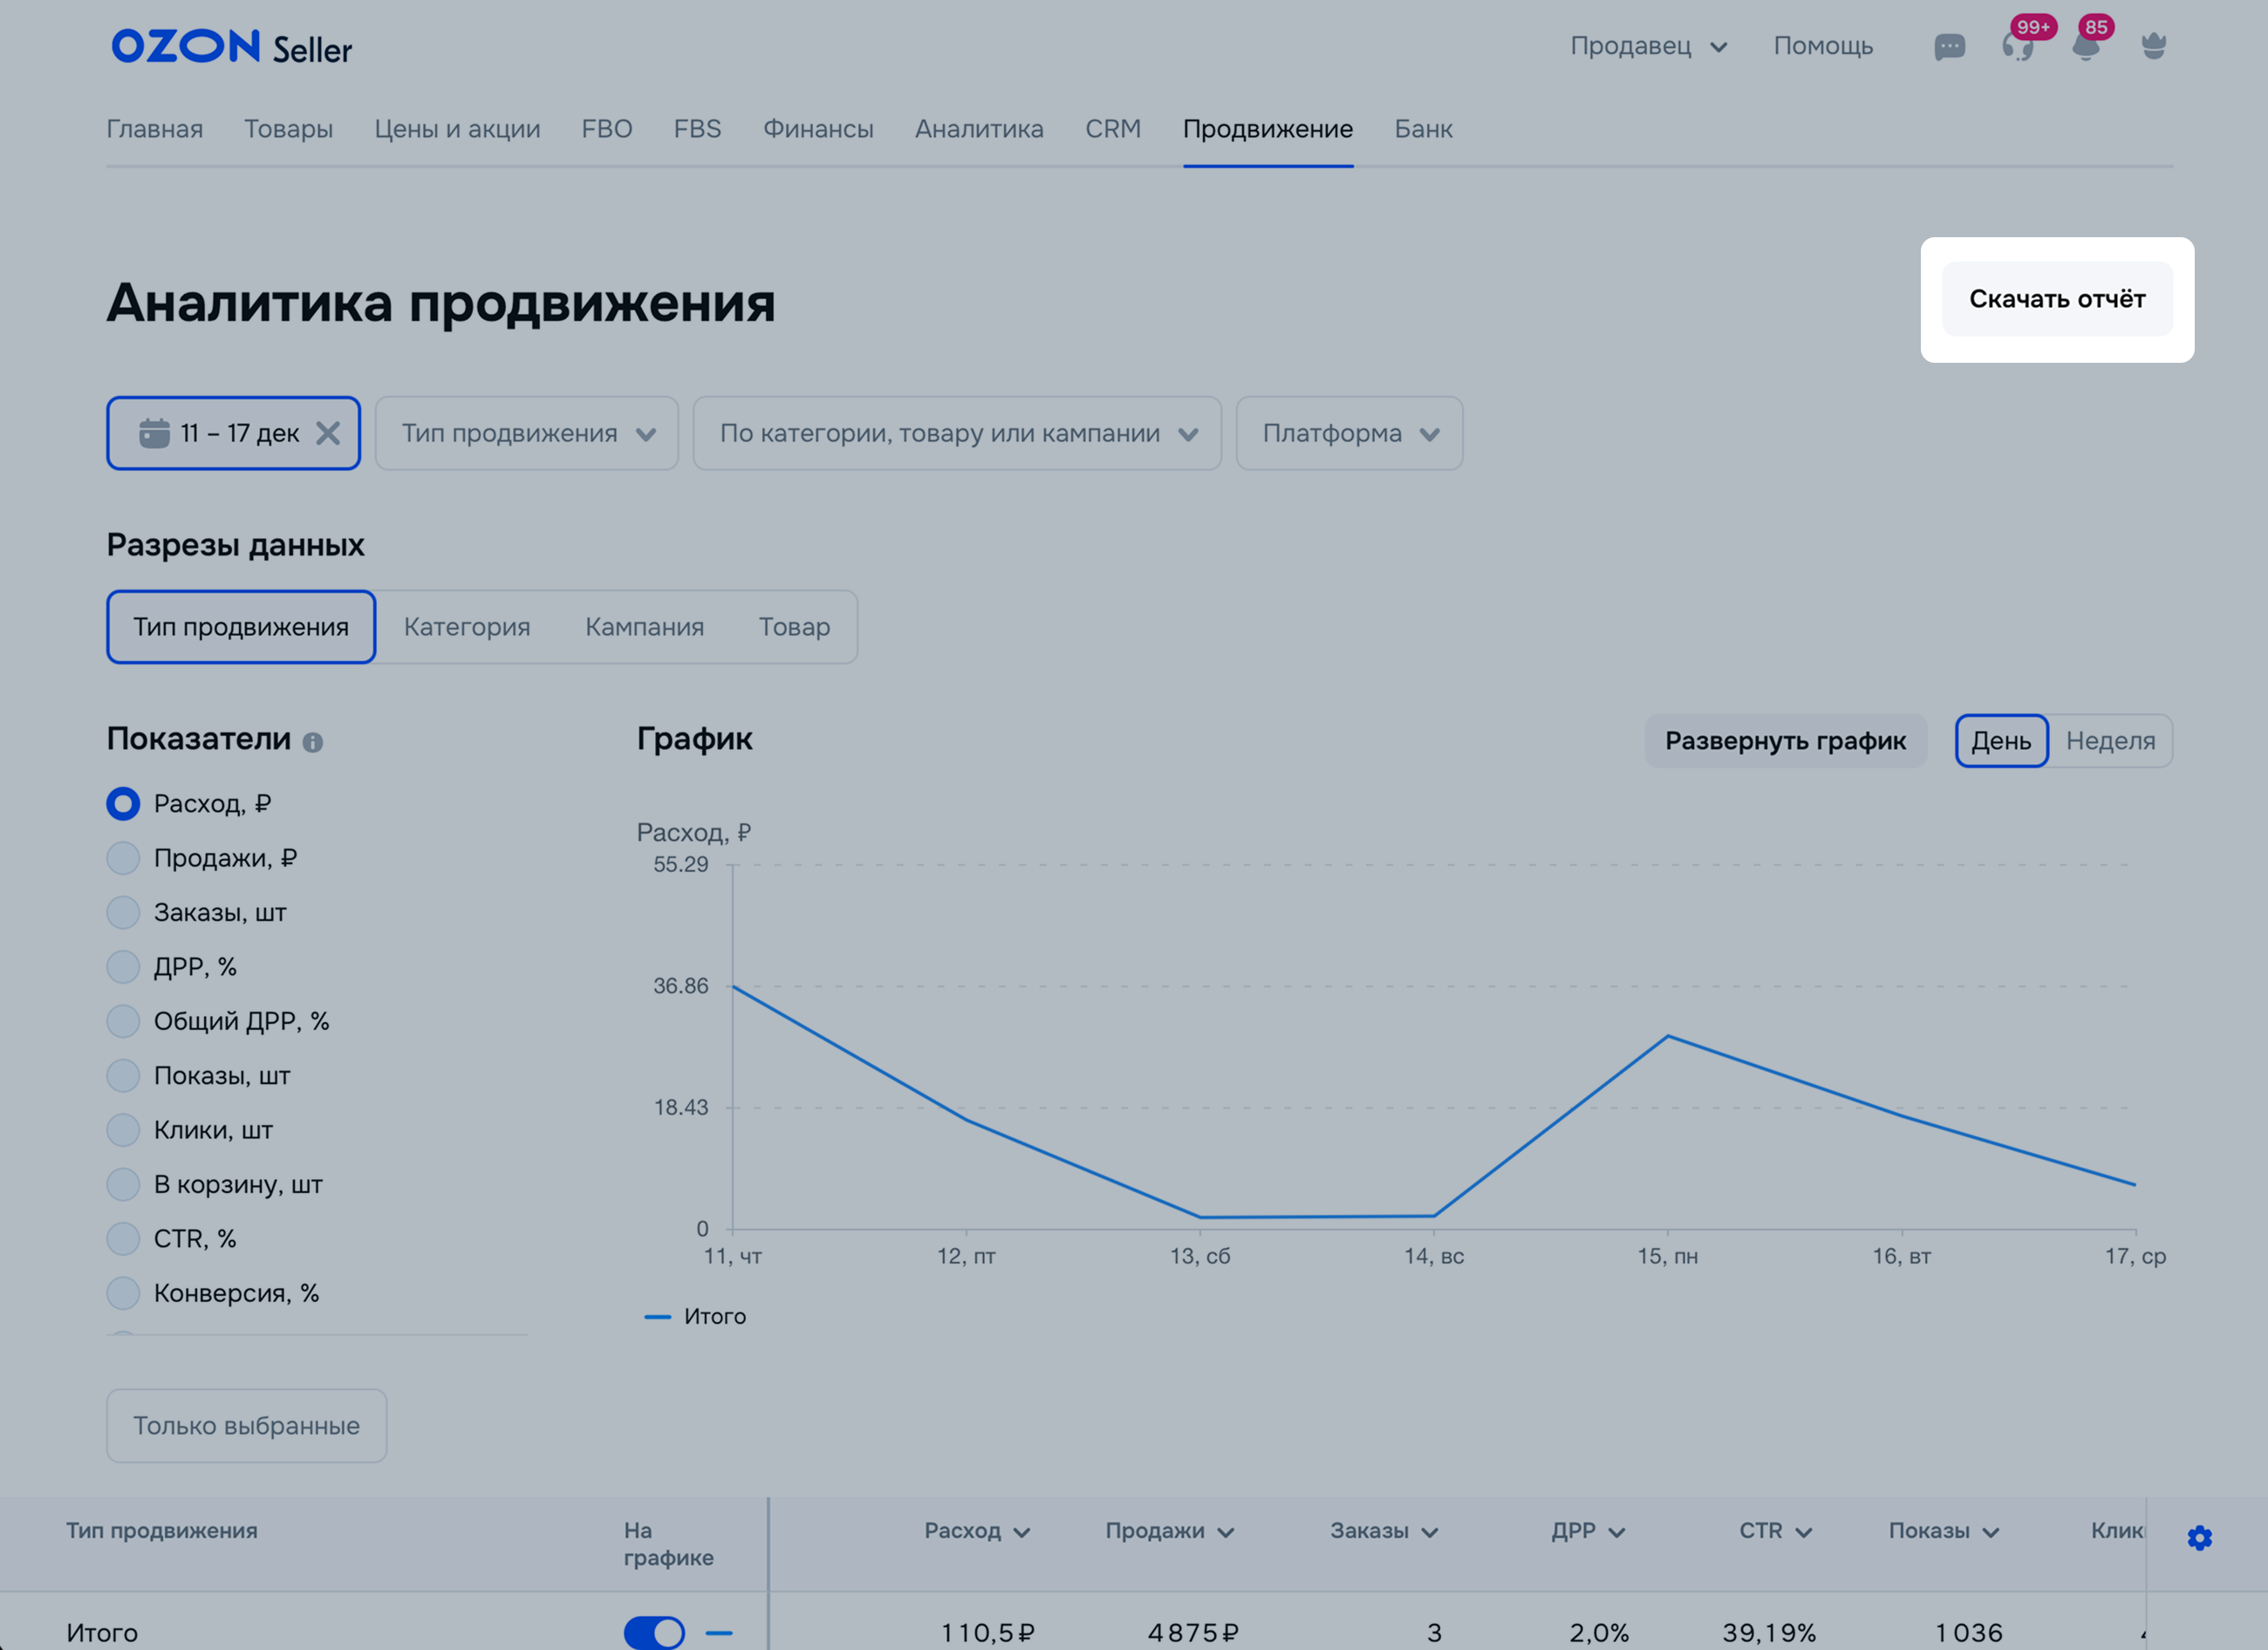Open notifications bell icon
Screen dimensions: 2268x1650
click(x=2085, y=47)
